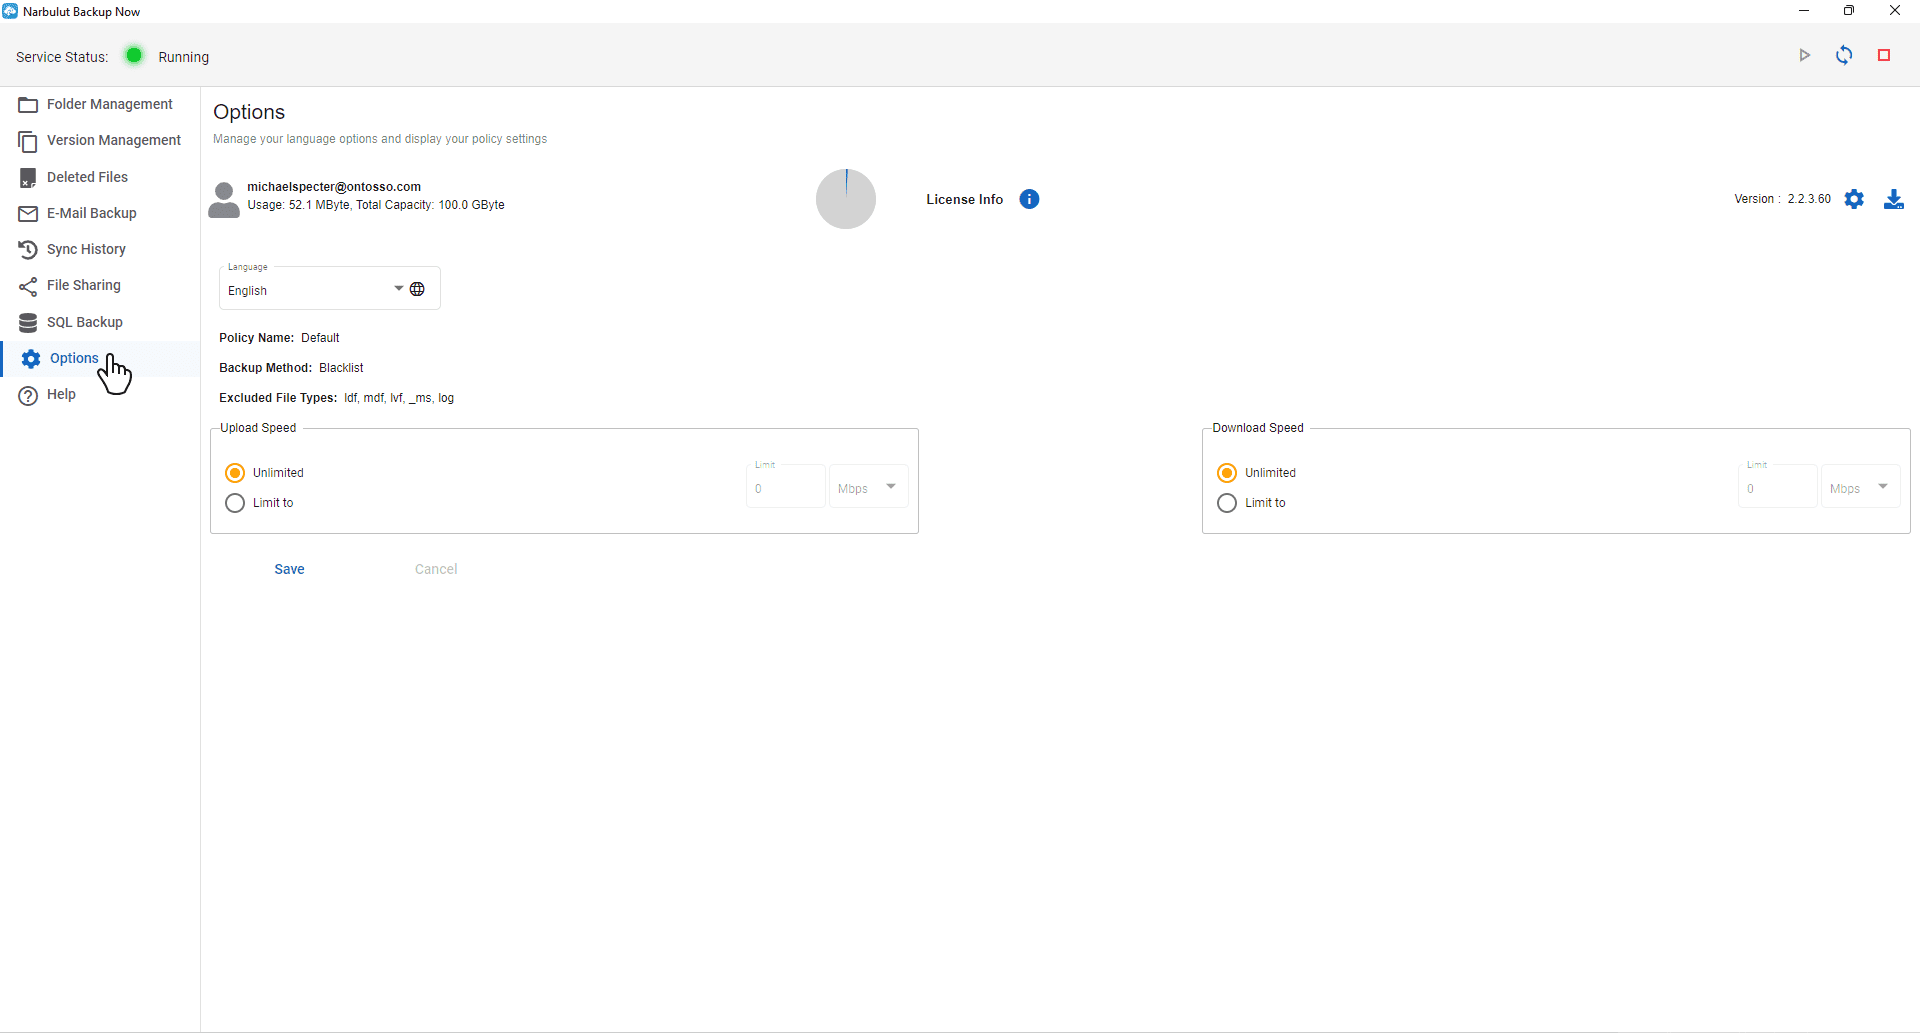Viewport: 1920px width, 1033px height.
Task: Click the Narbulut app icon in title bar
Action: click(x=10, y=11)
